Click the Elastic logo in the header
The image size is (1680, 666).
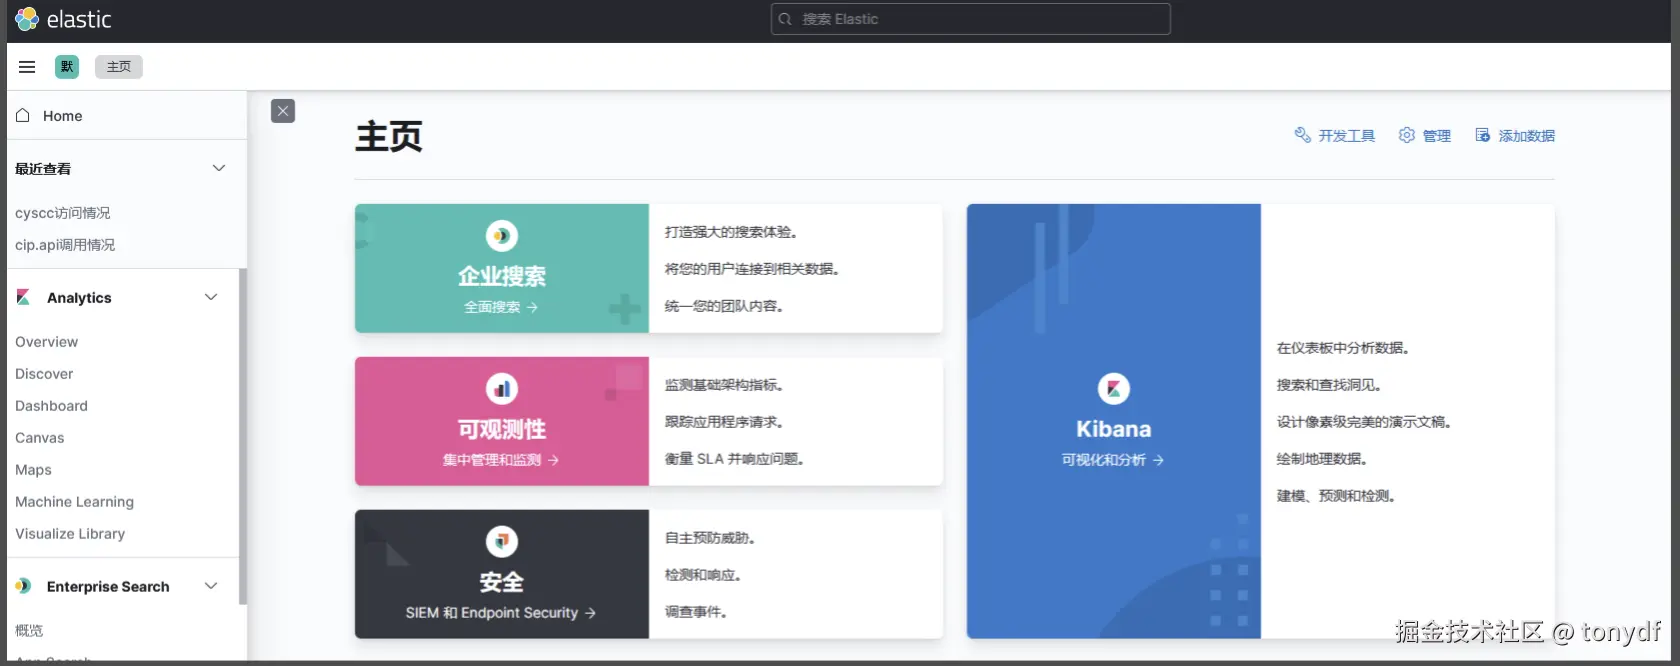click(x=63, y=19)
